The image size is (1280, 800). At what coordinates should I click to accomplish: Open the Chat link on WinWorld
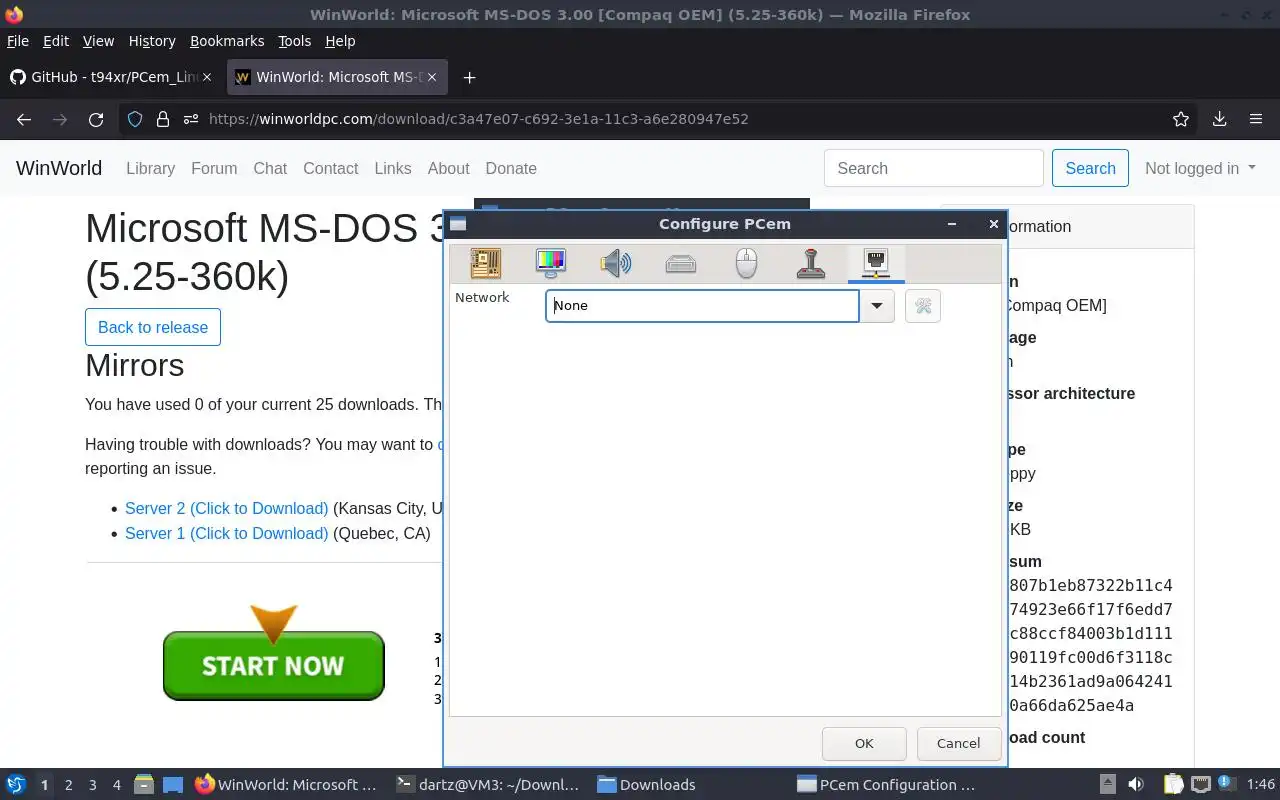coord(270,168)
